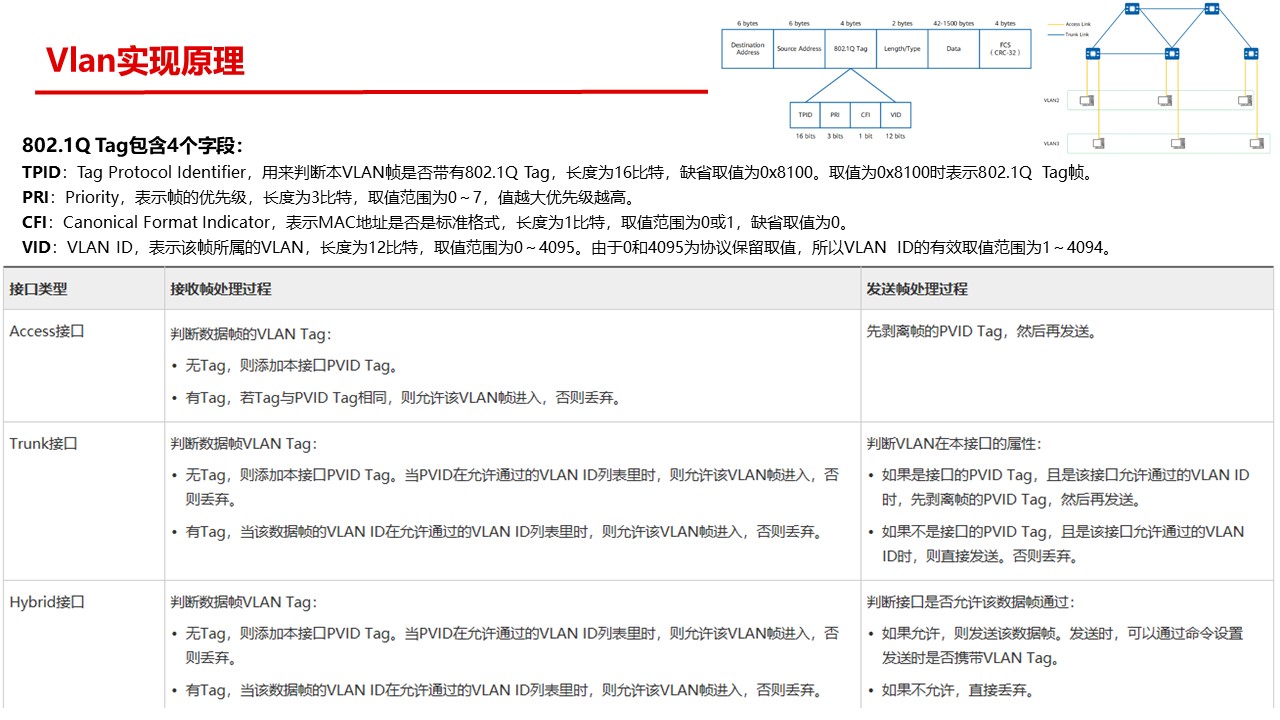The height and width of the screenshot is (720, 1280).
Task: Click the 'Access Link' legend entry
Action: click(1070, 24)
